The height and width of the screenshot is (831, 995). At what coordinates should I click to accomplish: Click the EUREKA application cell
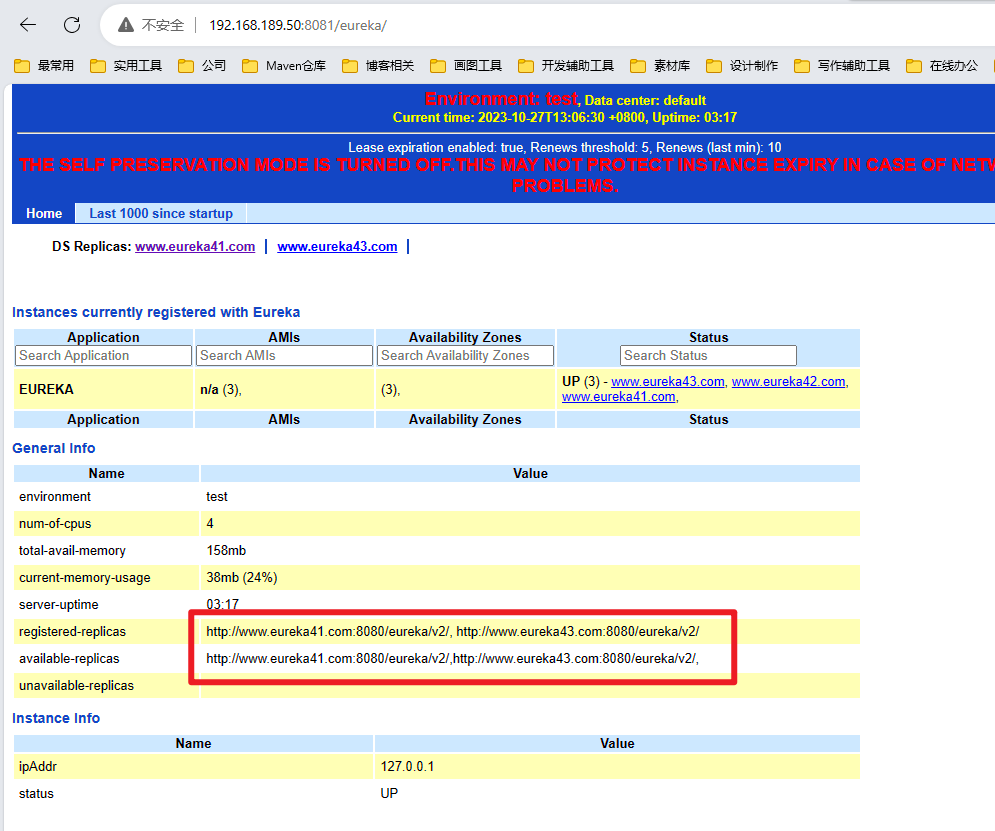click(103, 389)
